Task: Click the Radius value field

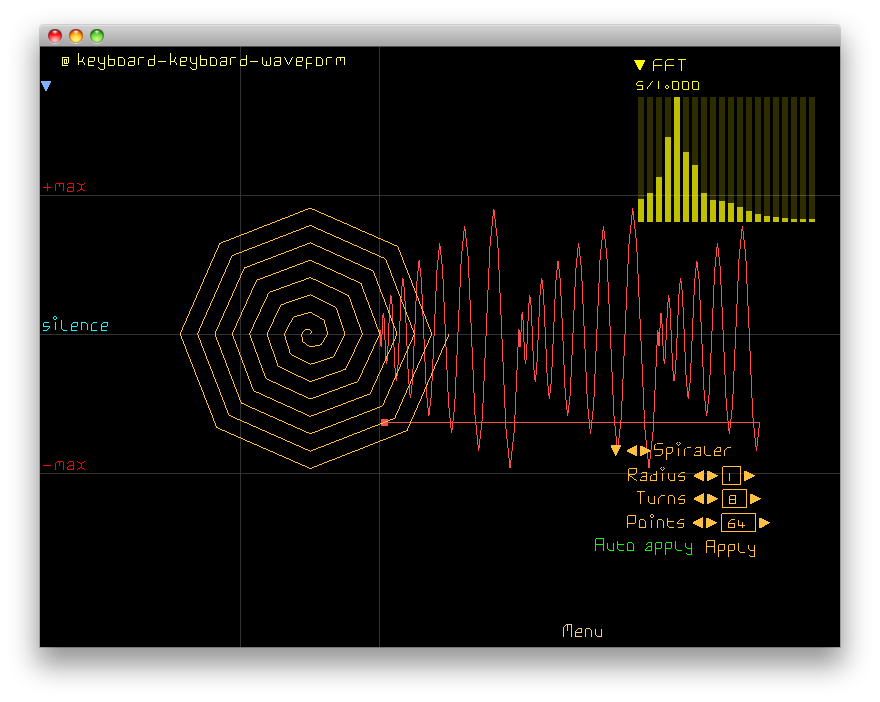Action: (731, 476)
